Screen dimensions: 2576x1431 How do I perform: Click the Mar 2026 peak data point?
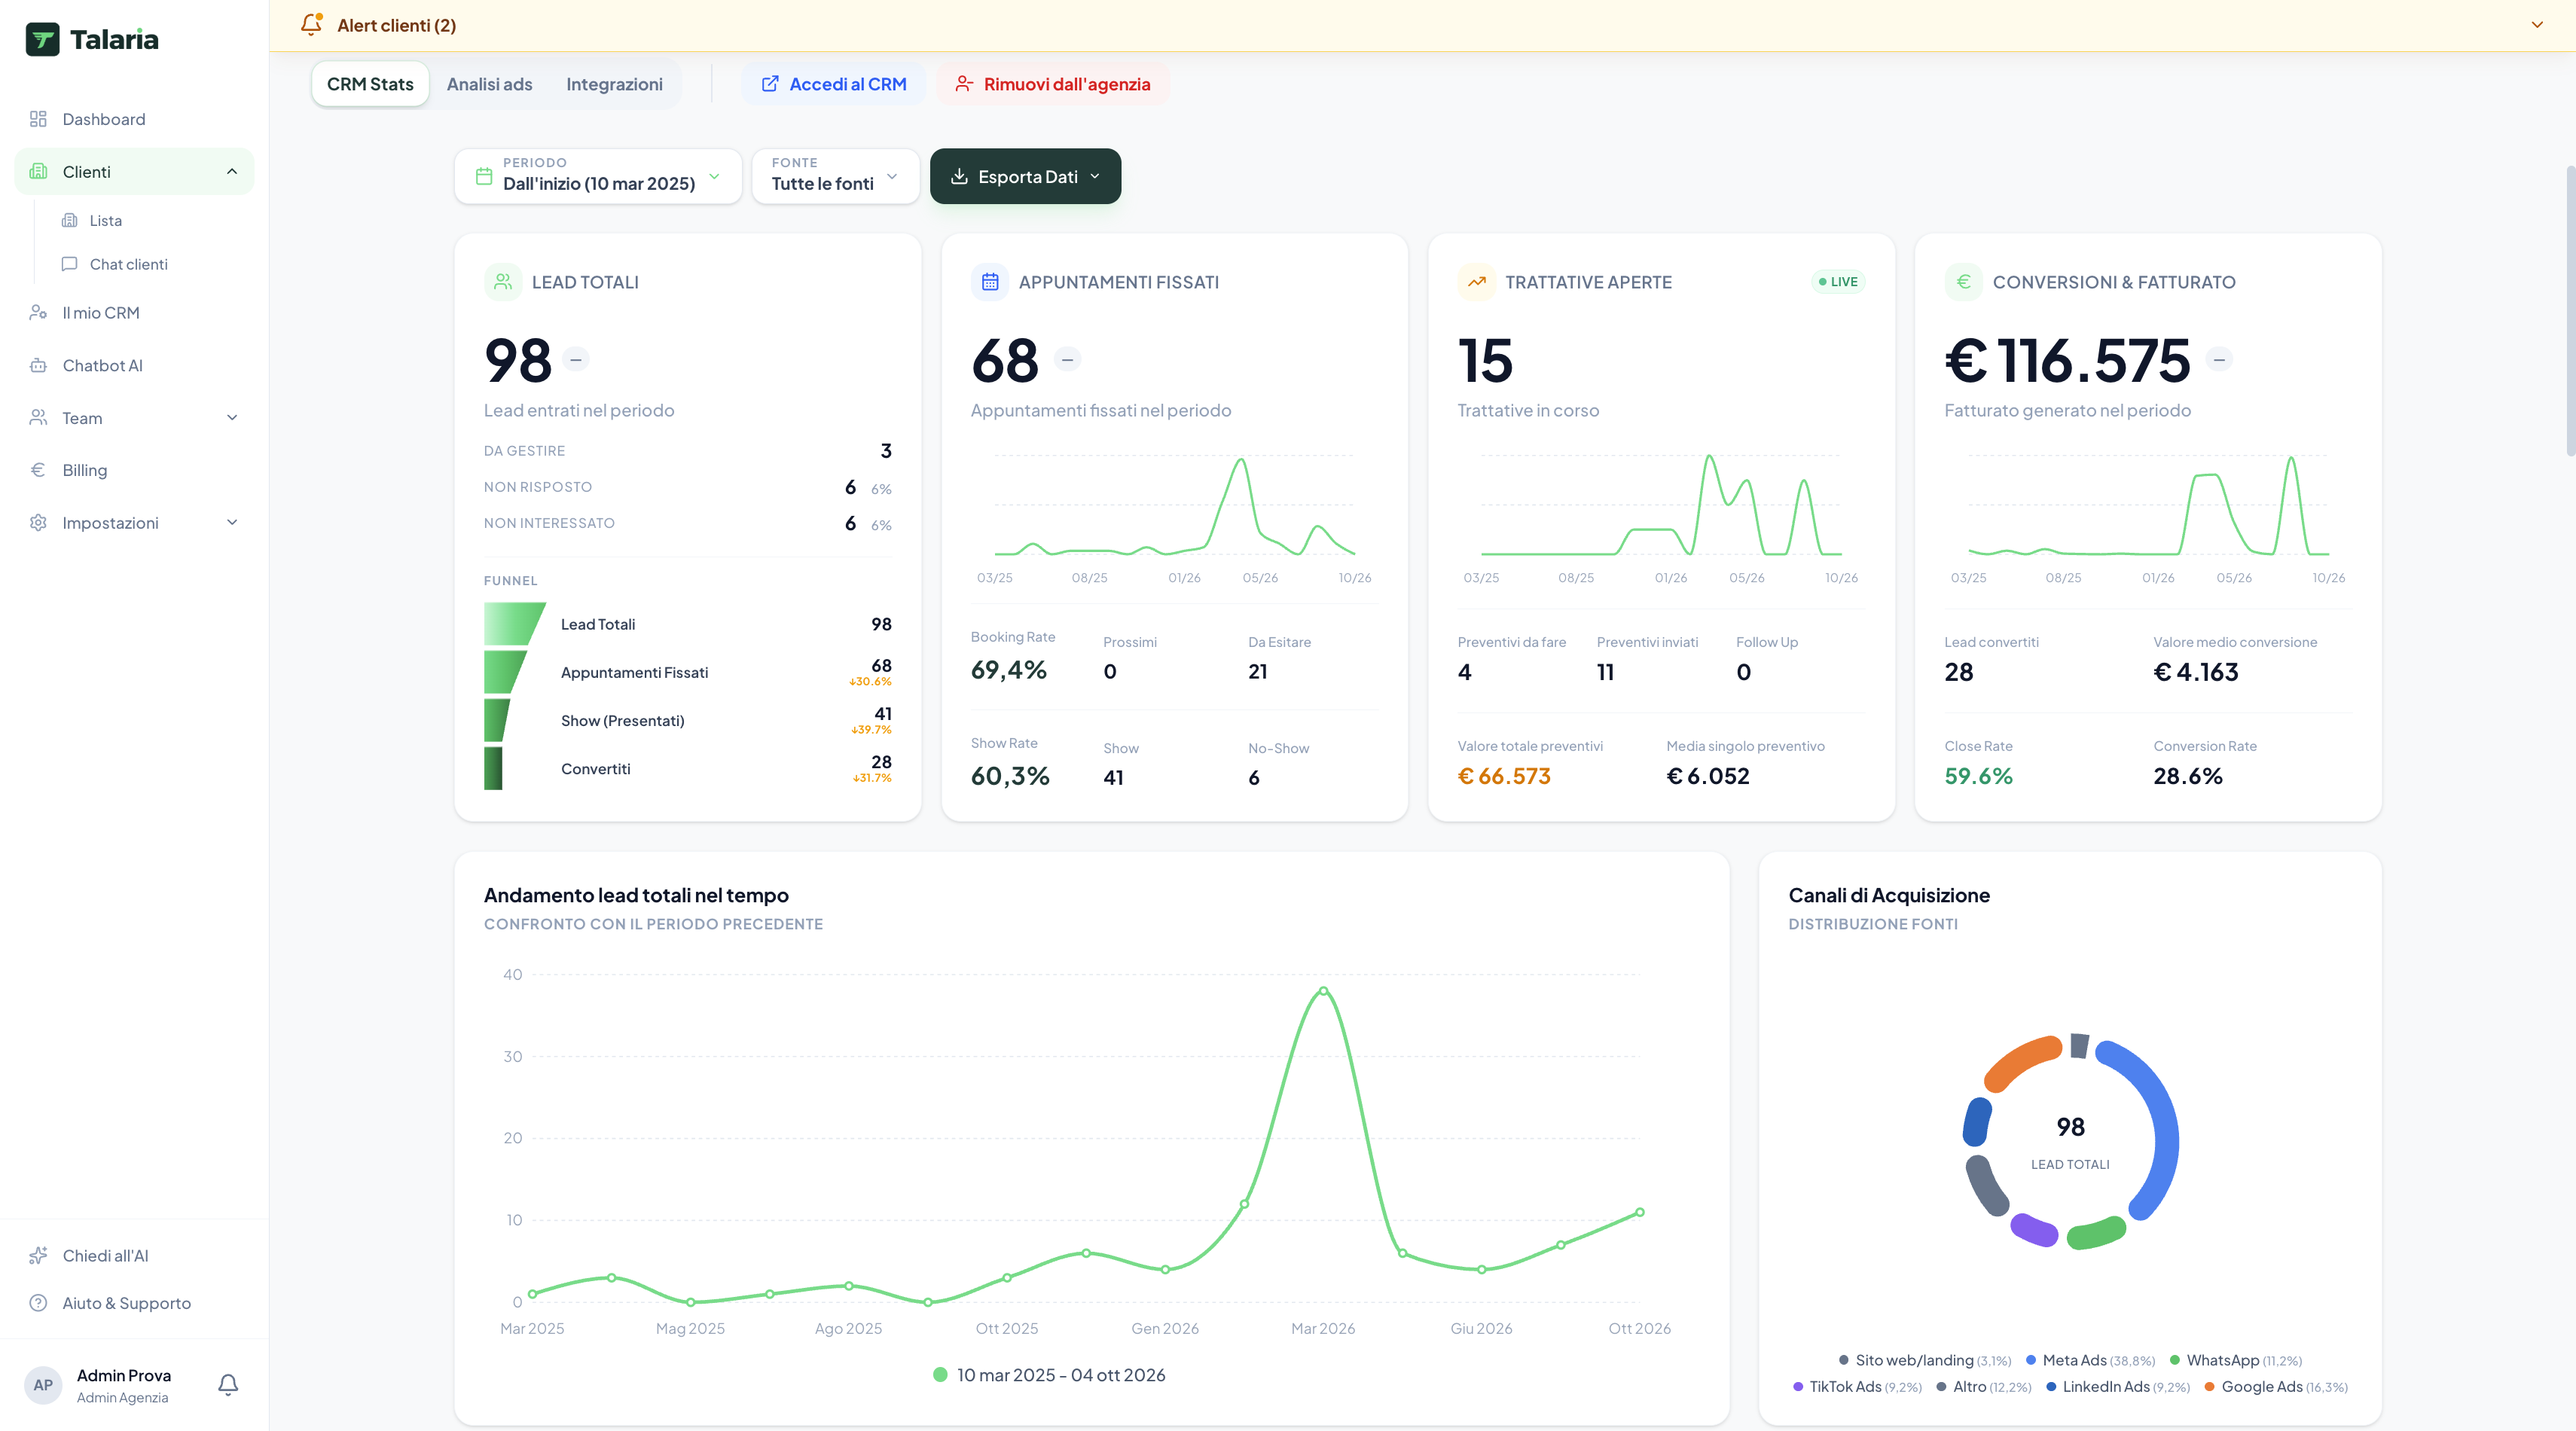(x=1323, y=991)
